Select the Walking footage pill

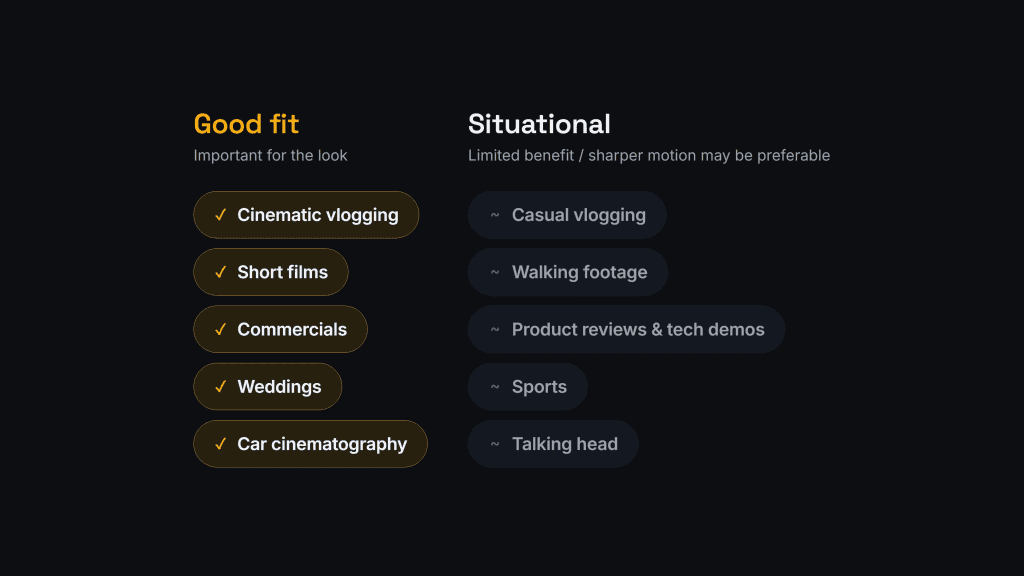click(x=568, y=272)
